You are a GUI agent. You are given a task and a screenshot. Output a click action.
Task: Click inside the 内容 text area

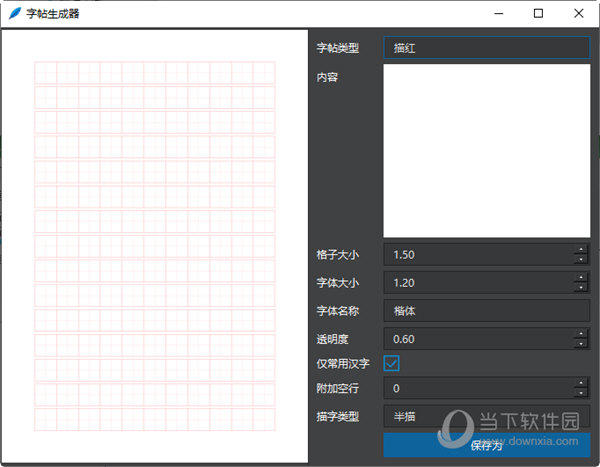(487, 151)
